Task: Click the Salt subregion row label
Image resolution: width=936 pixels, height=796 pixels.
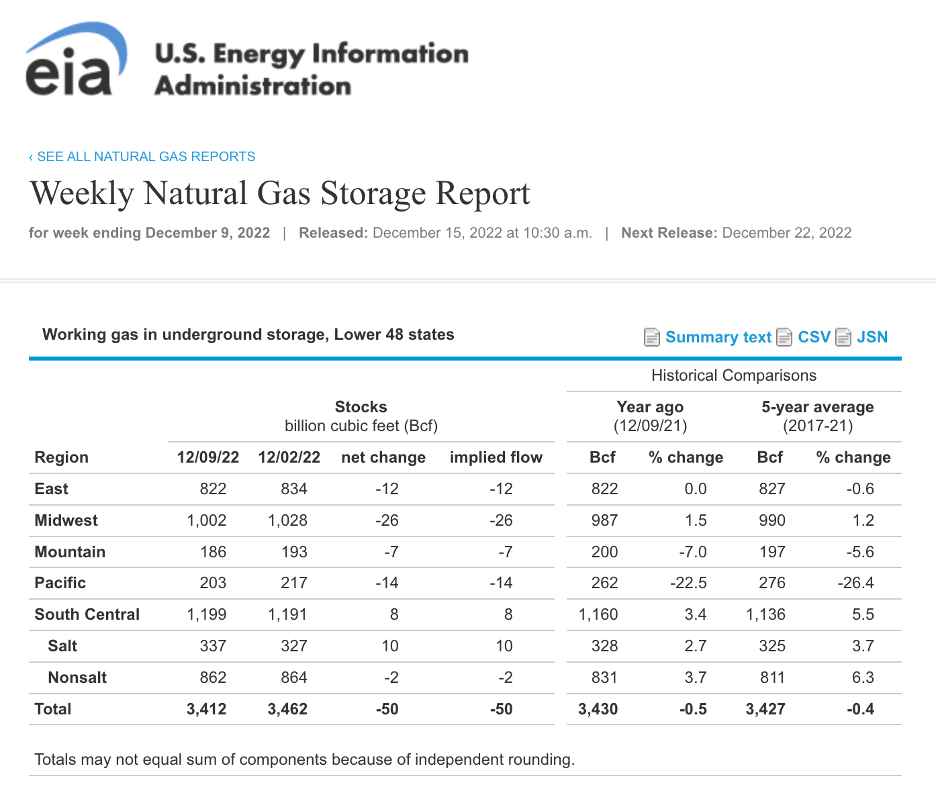Action: click(63, 646)
